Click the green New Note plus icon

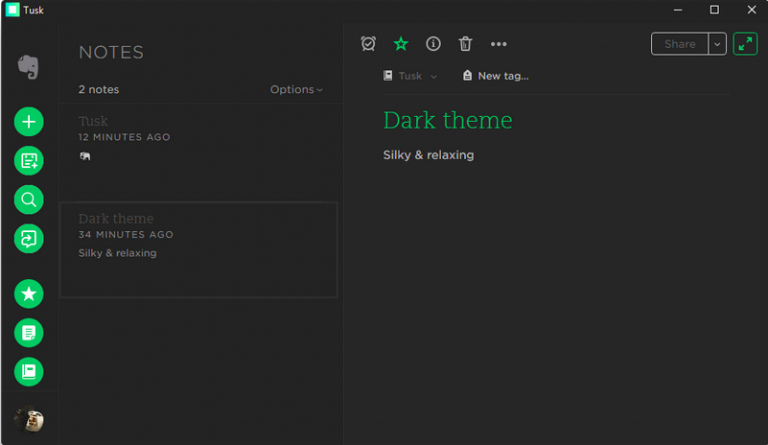pos(29,122)
